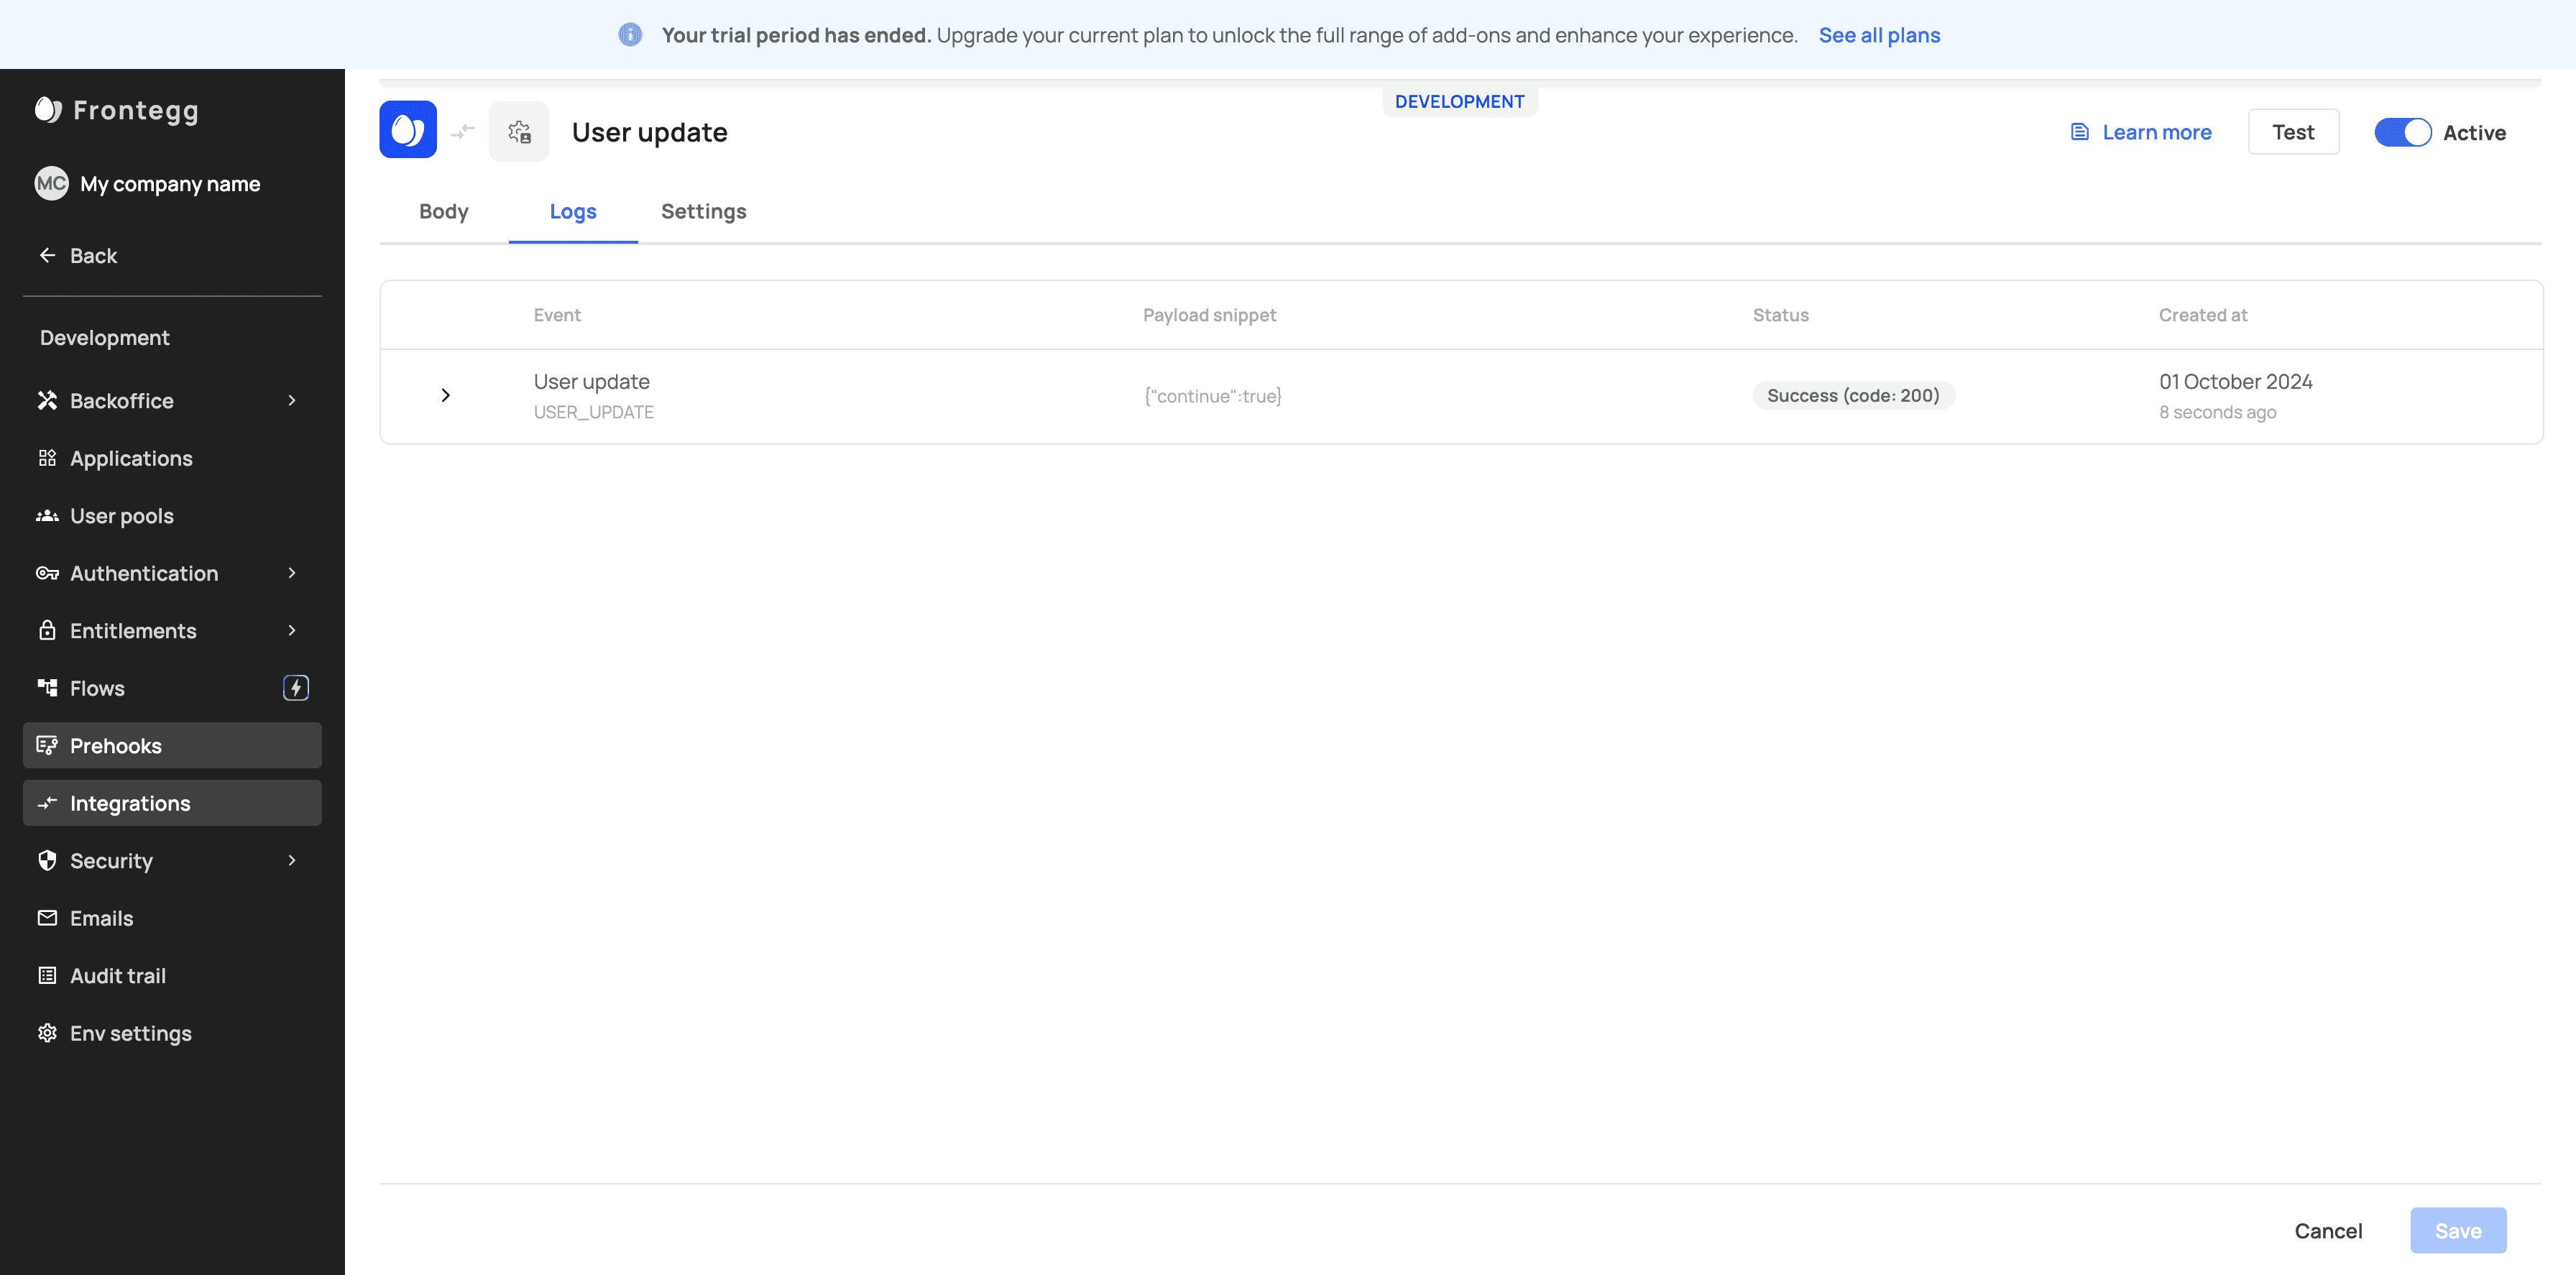Viewport: 2576px width, 1275px height.
Task: Follow the See all plans link
Action: 1879,35
